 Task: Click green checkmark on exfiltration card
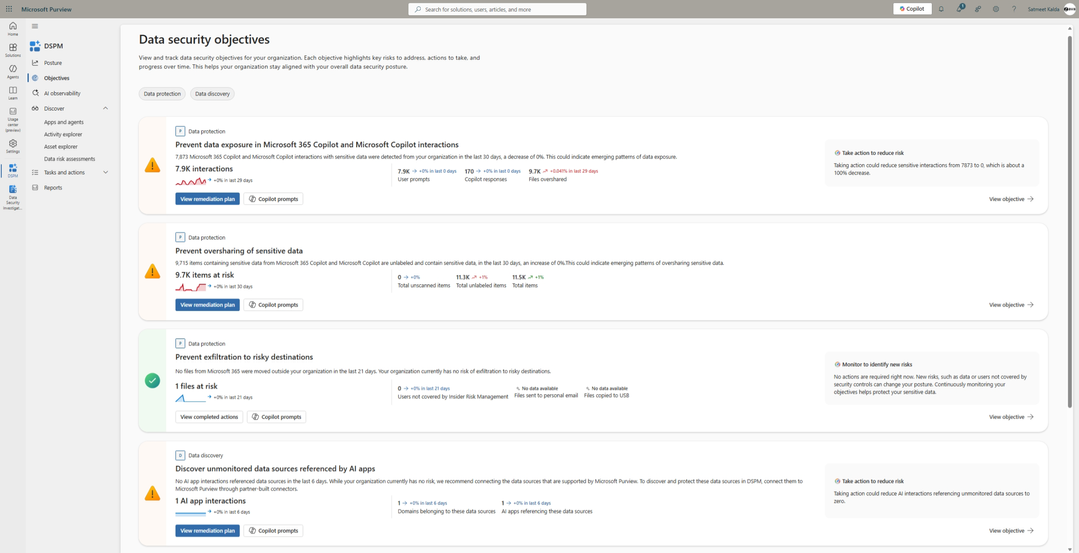click(152, 380)
